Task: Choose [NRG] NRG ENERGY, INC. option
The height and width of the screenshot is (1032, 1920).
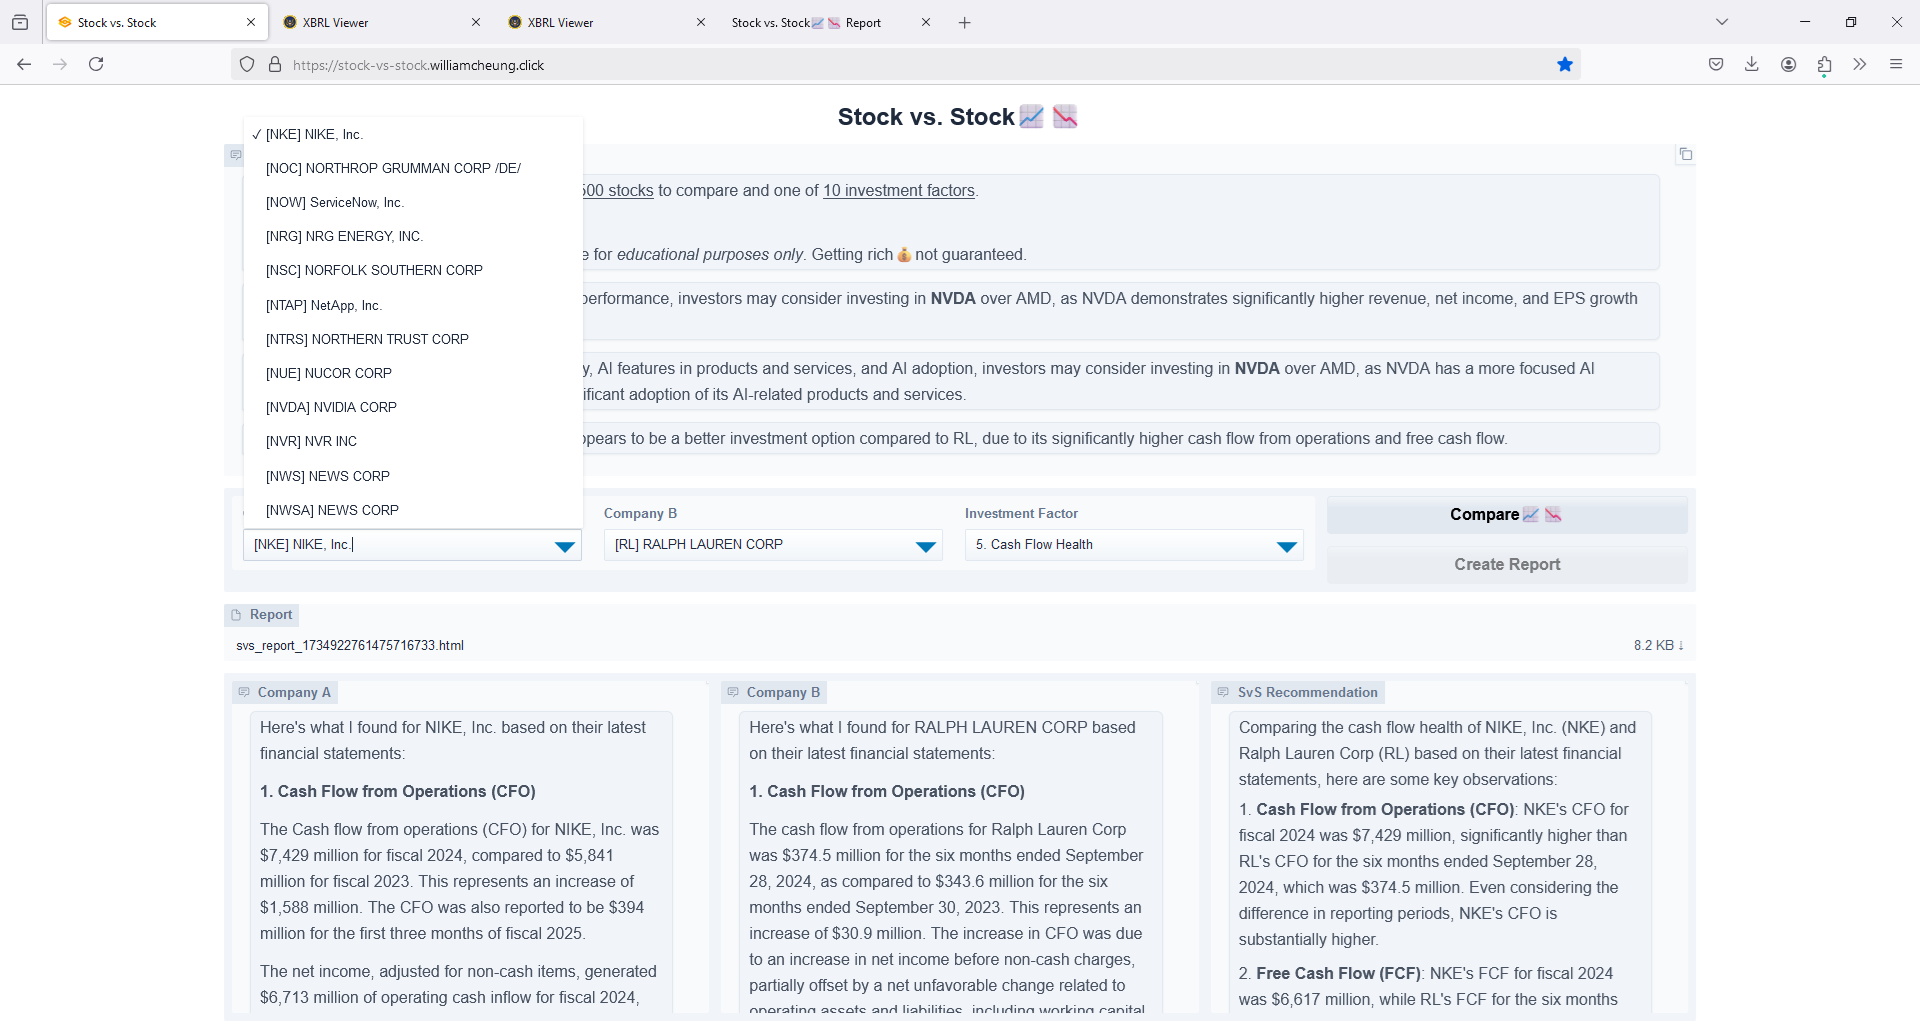Action: (413, 236)
